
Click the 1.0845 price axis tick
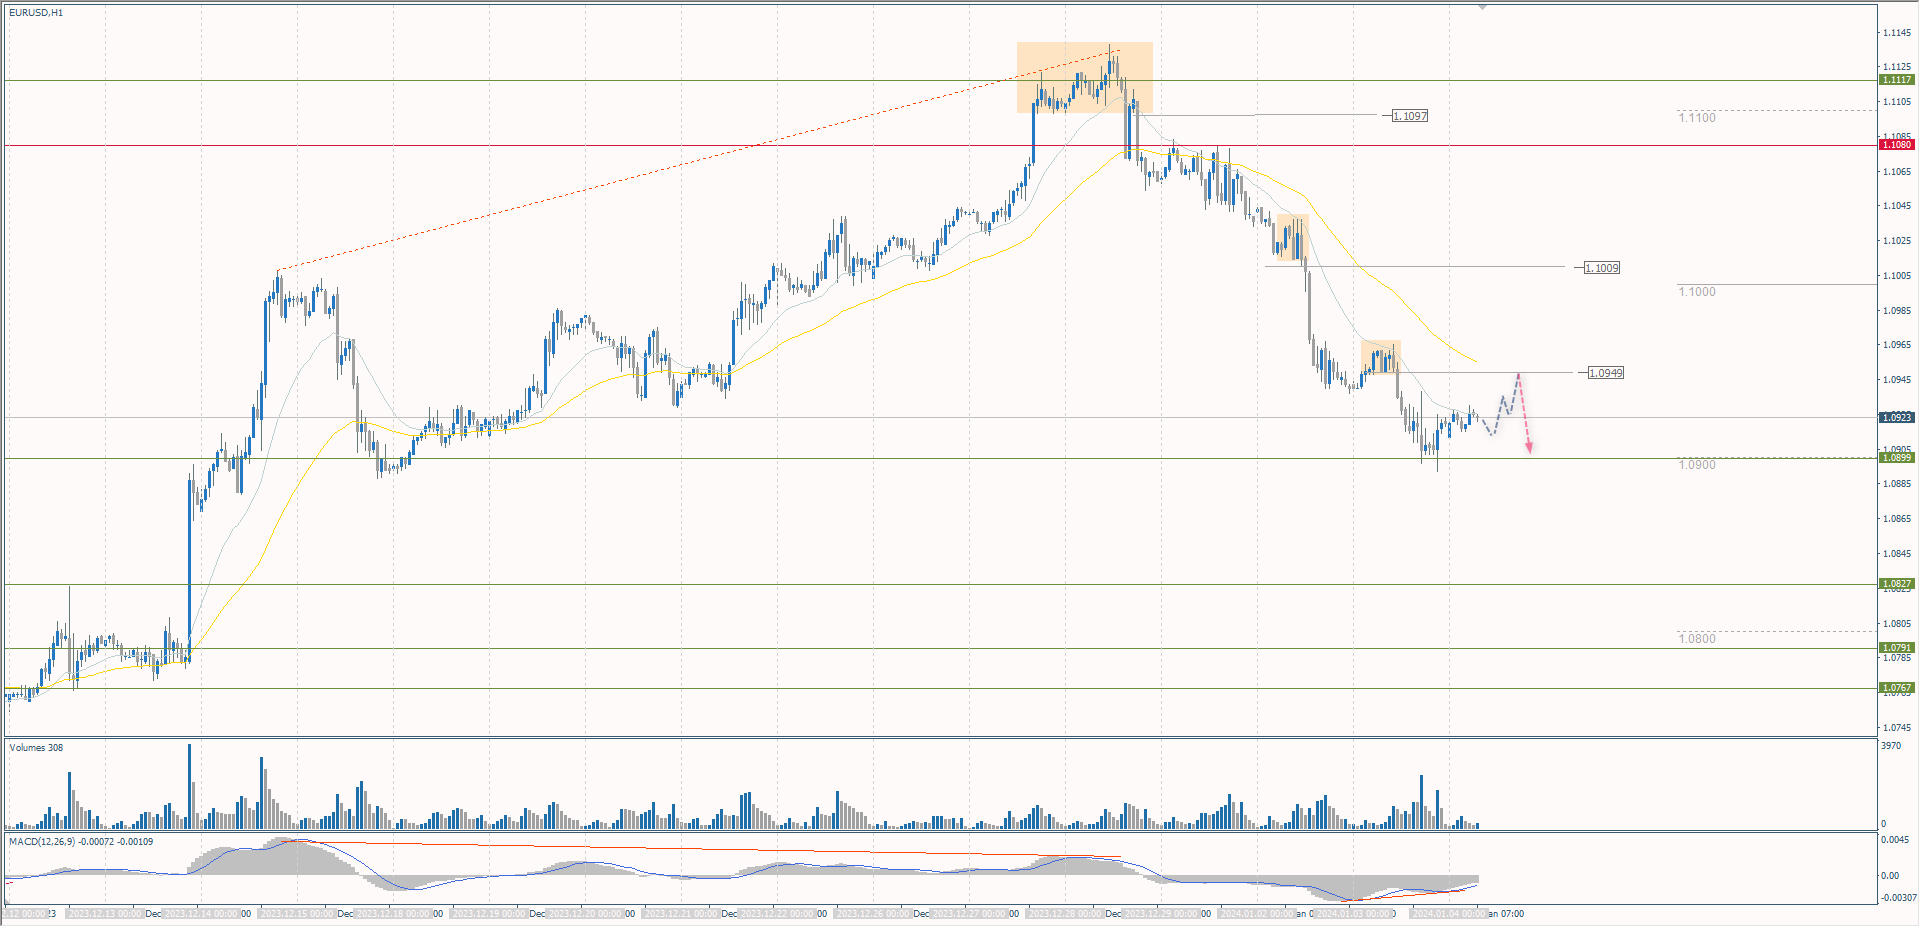point(1897,554)
